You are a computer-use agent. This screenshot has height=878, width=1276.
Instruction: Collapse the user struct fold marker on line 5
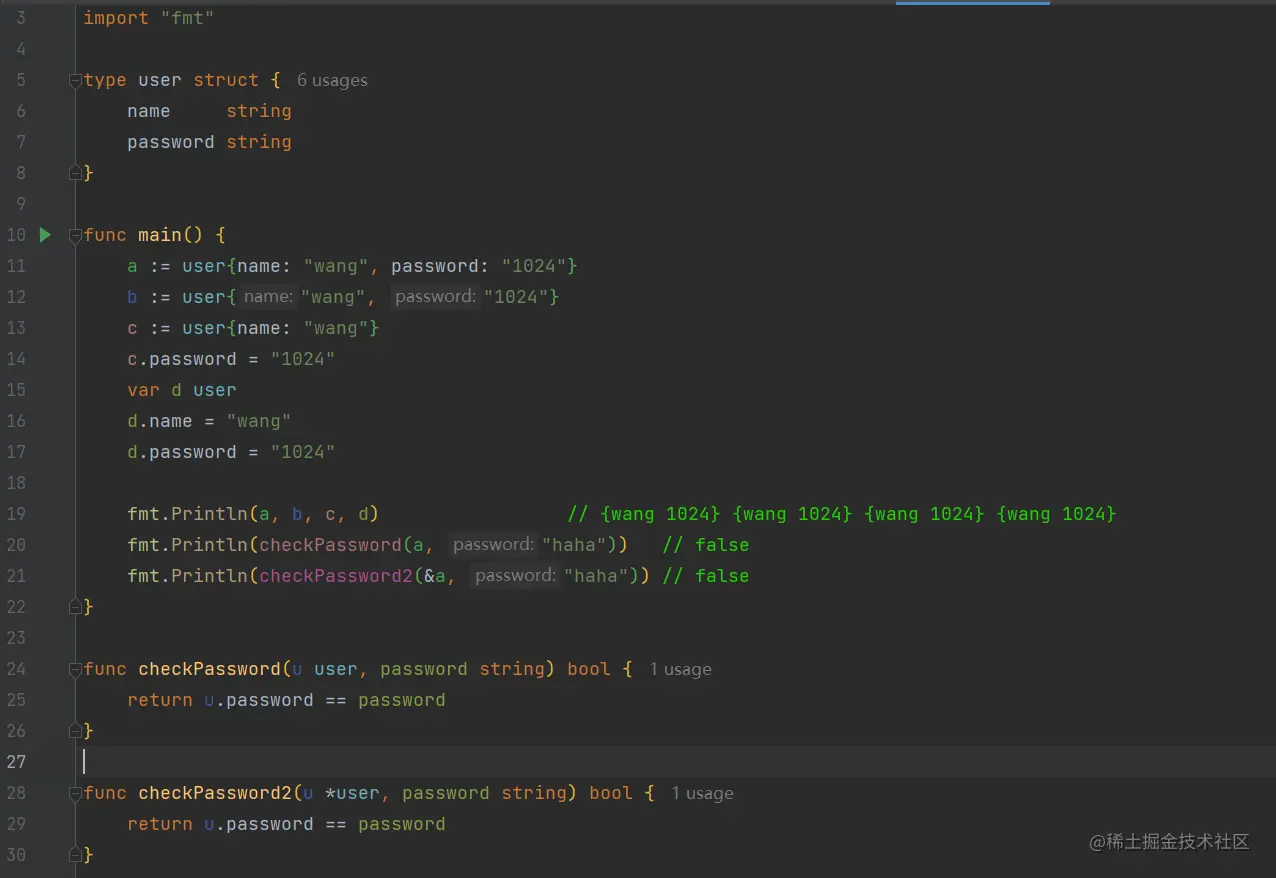click(75, 81)
